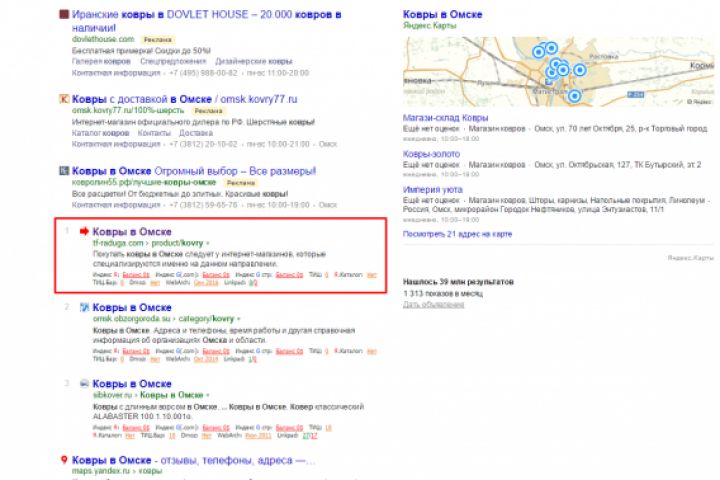Image resolution: width=720 pixels, height=480 pixels.
Task: Click the sibkover.ru result favicon
Action: (x=84, y=384)
